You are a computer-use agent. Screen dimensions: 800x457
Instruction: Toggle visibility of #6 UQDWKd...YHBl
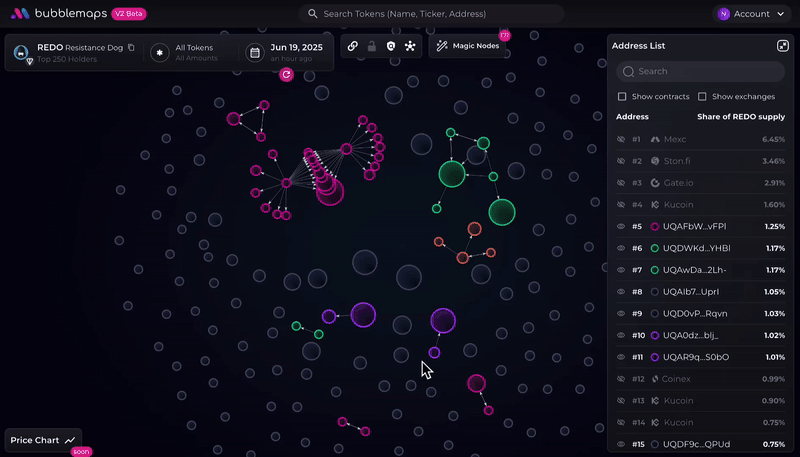pos(621,248)
